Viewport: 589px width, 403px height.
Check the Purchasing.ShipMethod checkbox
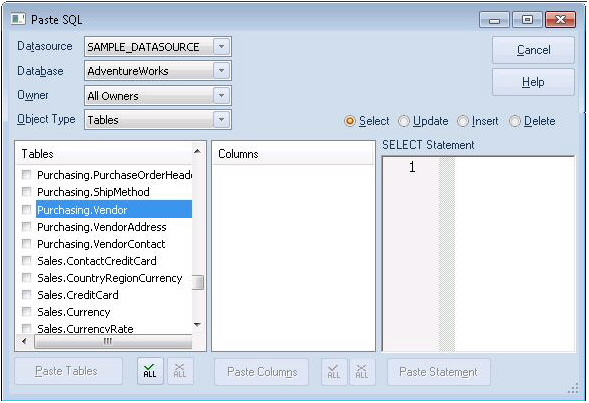(x=27, y=192)
